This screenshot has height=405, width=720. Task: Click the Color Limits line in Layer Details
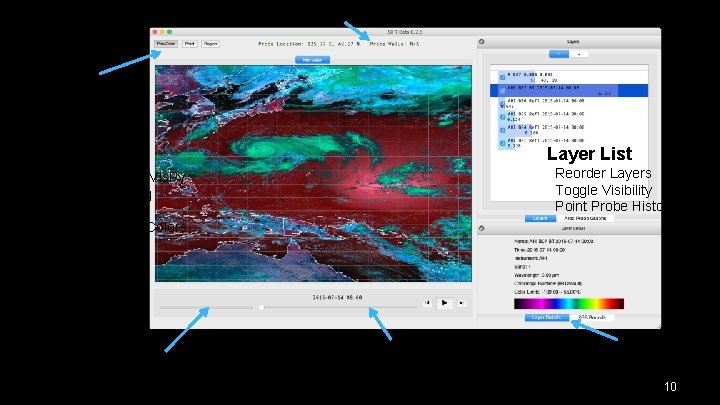click(x=547, y=292)
